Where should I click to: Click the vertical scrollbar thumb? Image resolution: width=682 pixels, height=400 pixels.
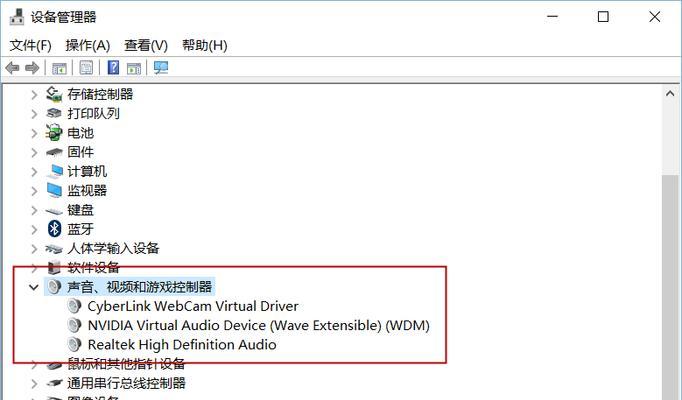(x=670, y=287)
